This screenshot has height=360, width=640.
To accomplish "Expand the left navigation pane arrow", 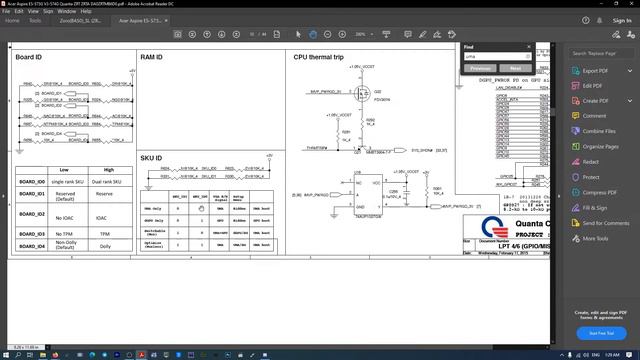I will coord(3,196).
